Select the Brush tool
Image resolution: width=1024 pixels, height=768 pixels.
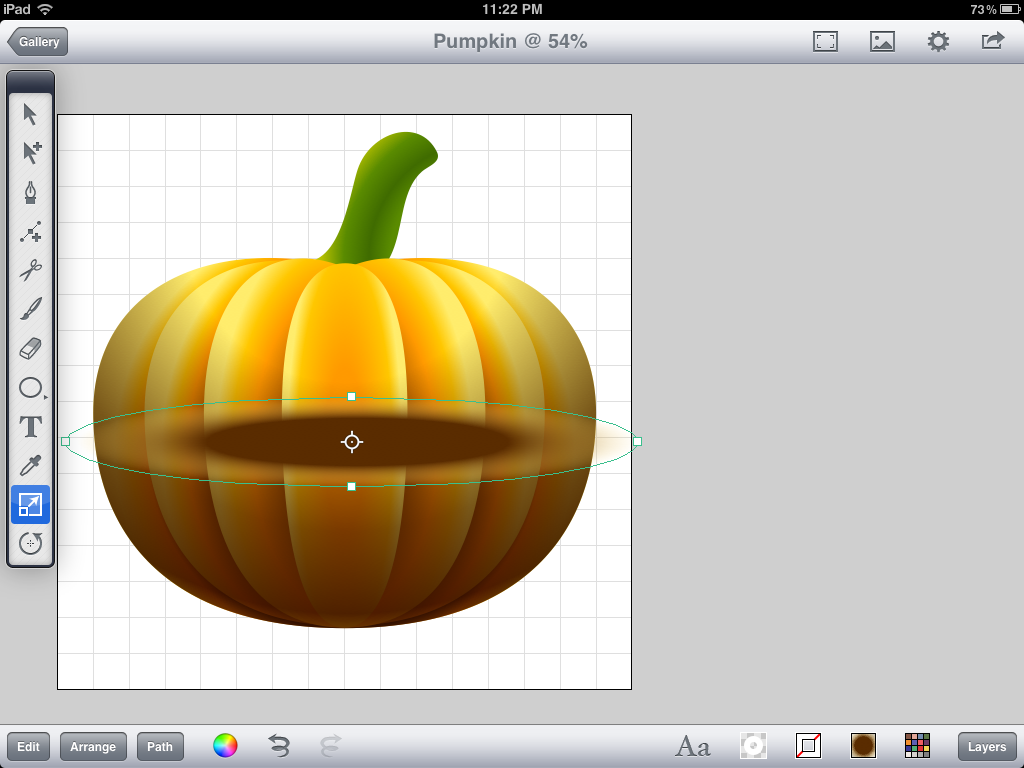pos(30,309)
